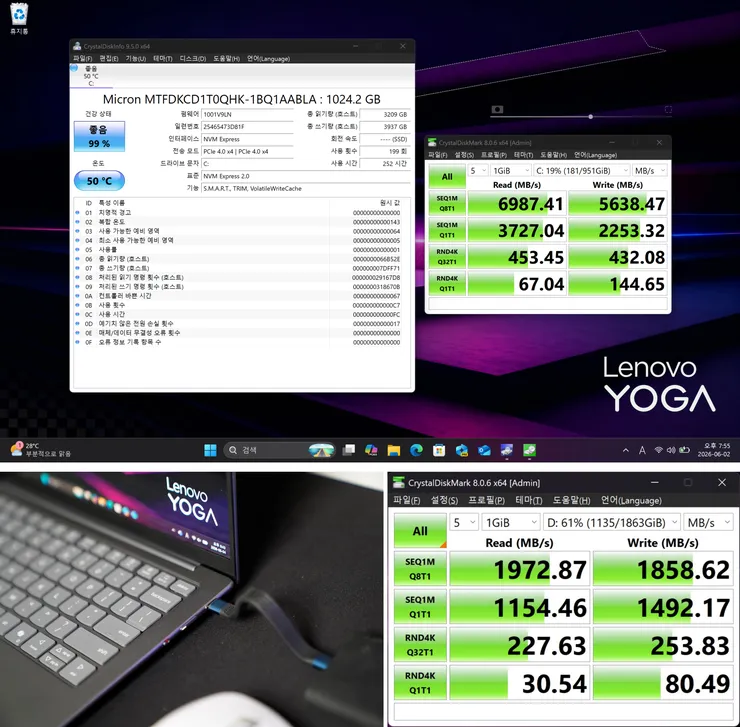
Task: Click status dot of SMART row 0F
Action: tap(77, 342)
